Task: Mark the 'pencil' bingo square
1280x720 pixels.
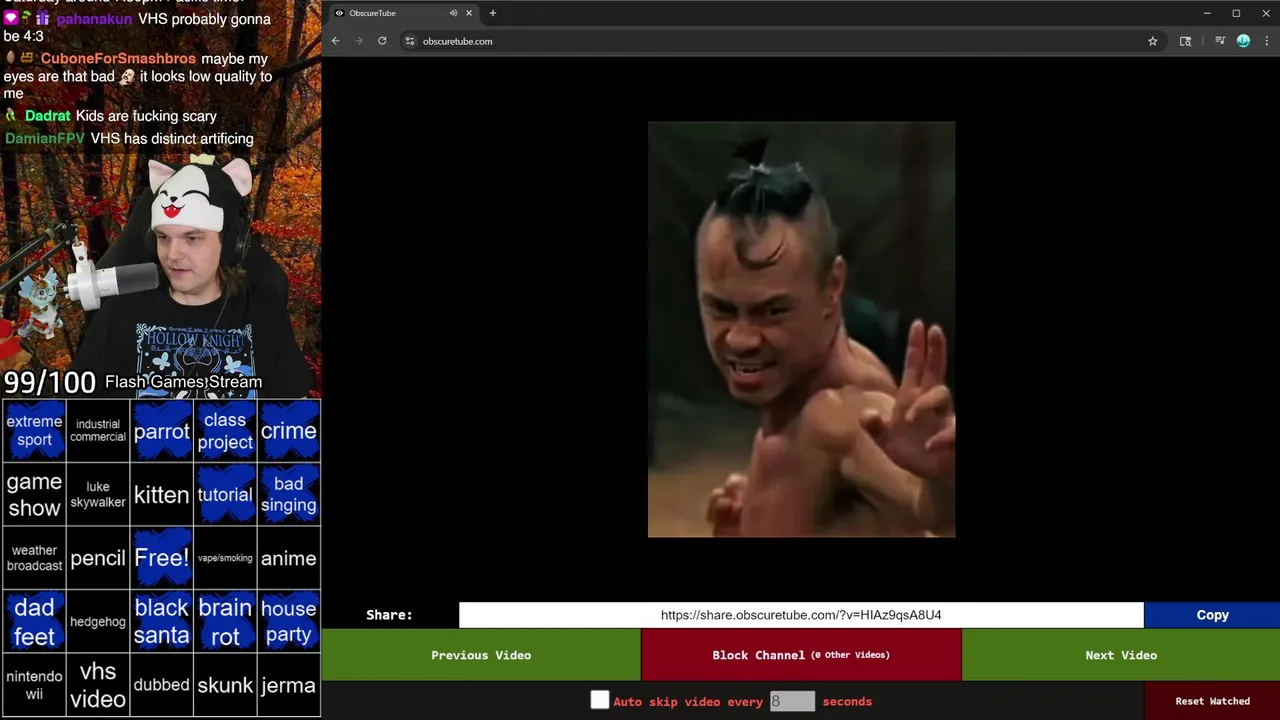Action: 98,558
